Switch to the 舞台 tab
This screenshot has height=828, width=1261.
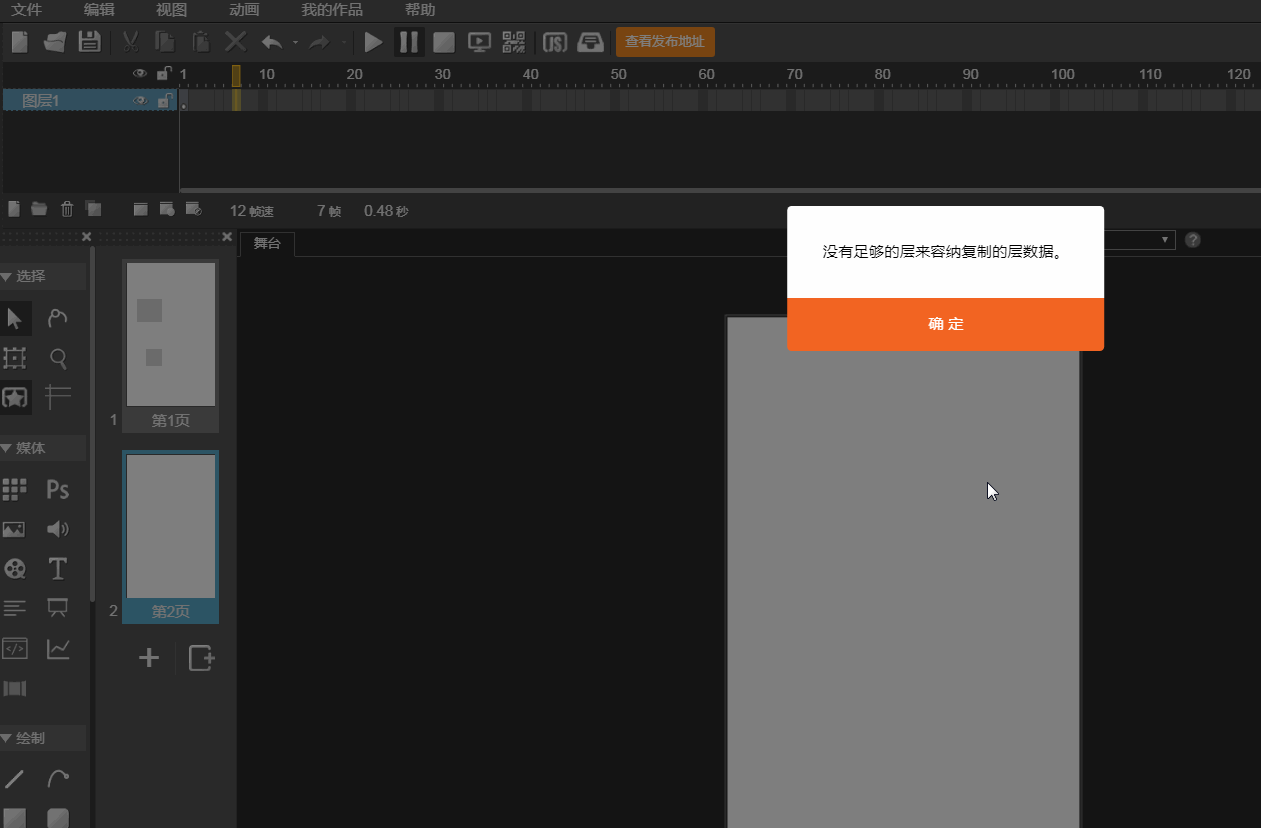(x=267, y=244)
